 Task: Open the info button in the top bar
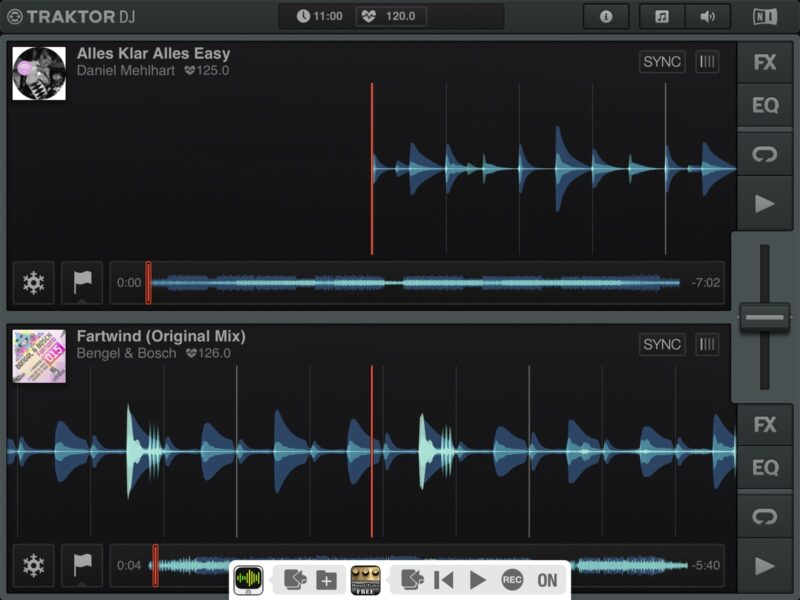point(606,16)
